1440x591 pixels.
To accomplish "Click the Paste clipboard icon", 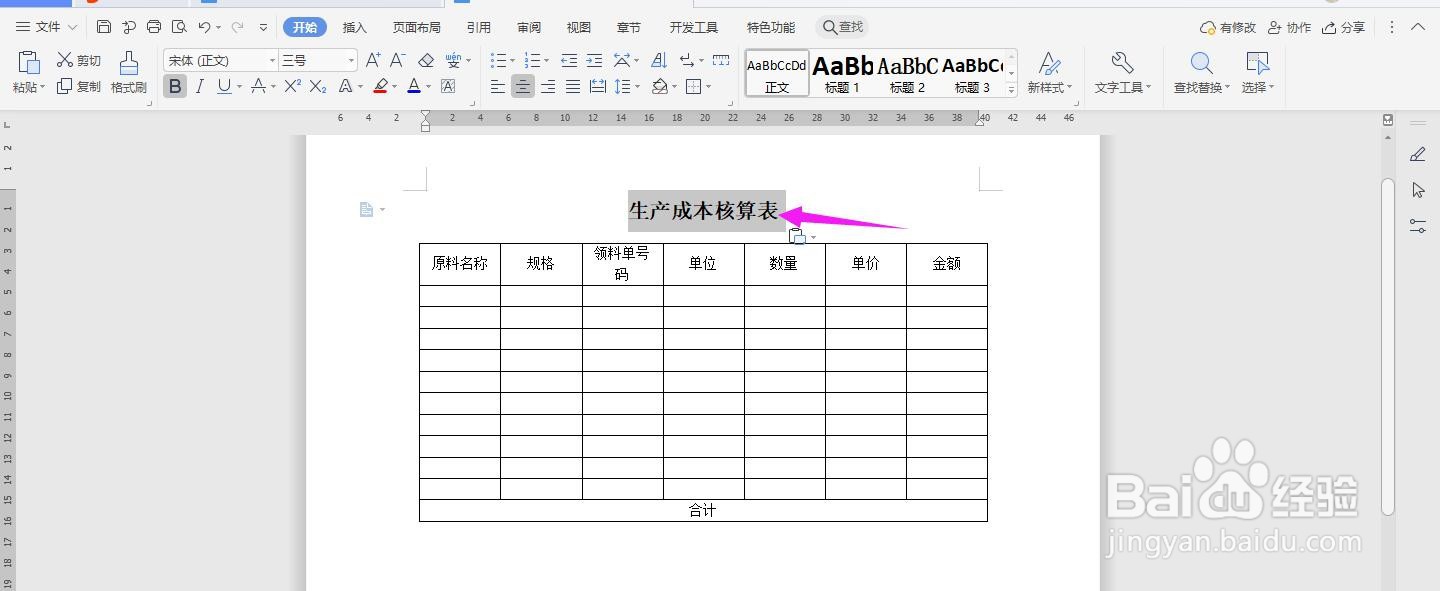I will click(28, 64).
